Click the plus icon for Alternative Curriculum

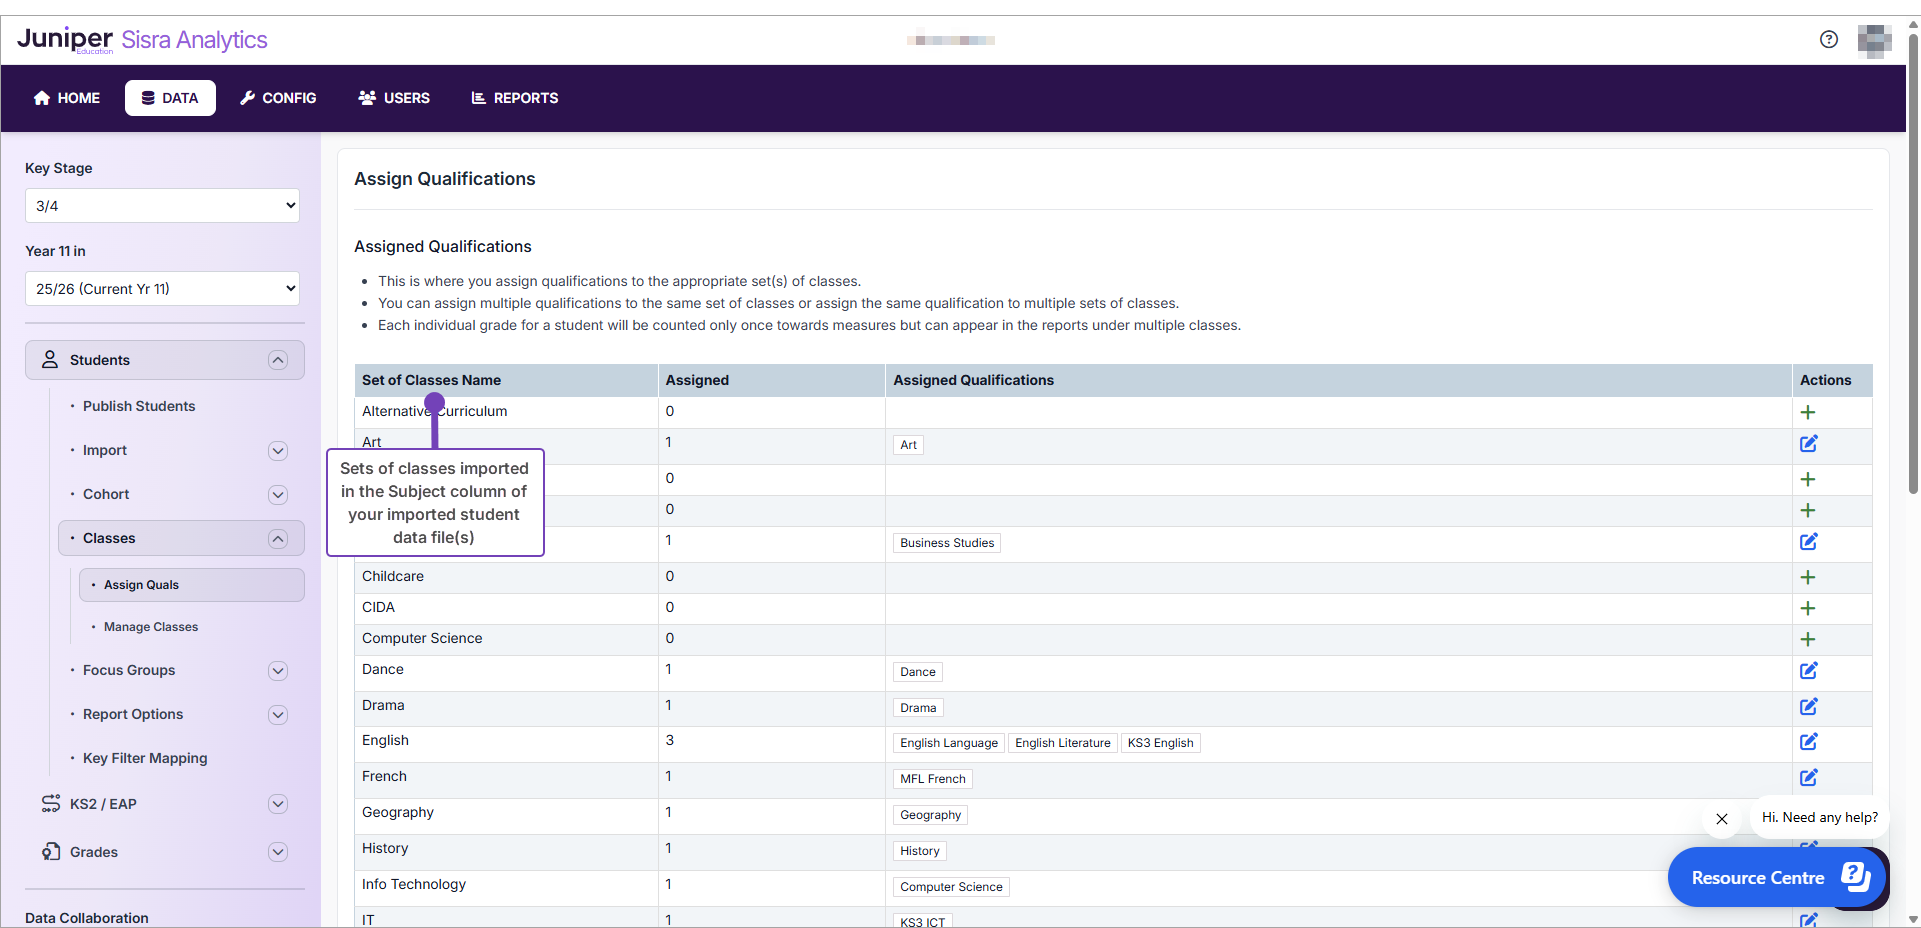(1807, 412)
